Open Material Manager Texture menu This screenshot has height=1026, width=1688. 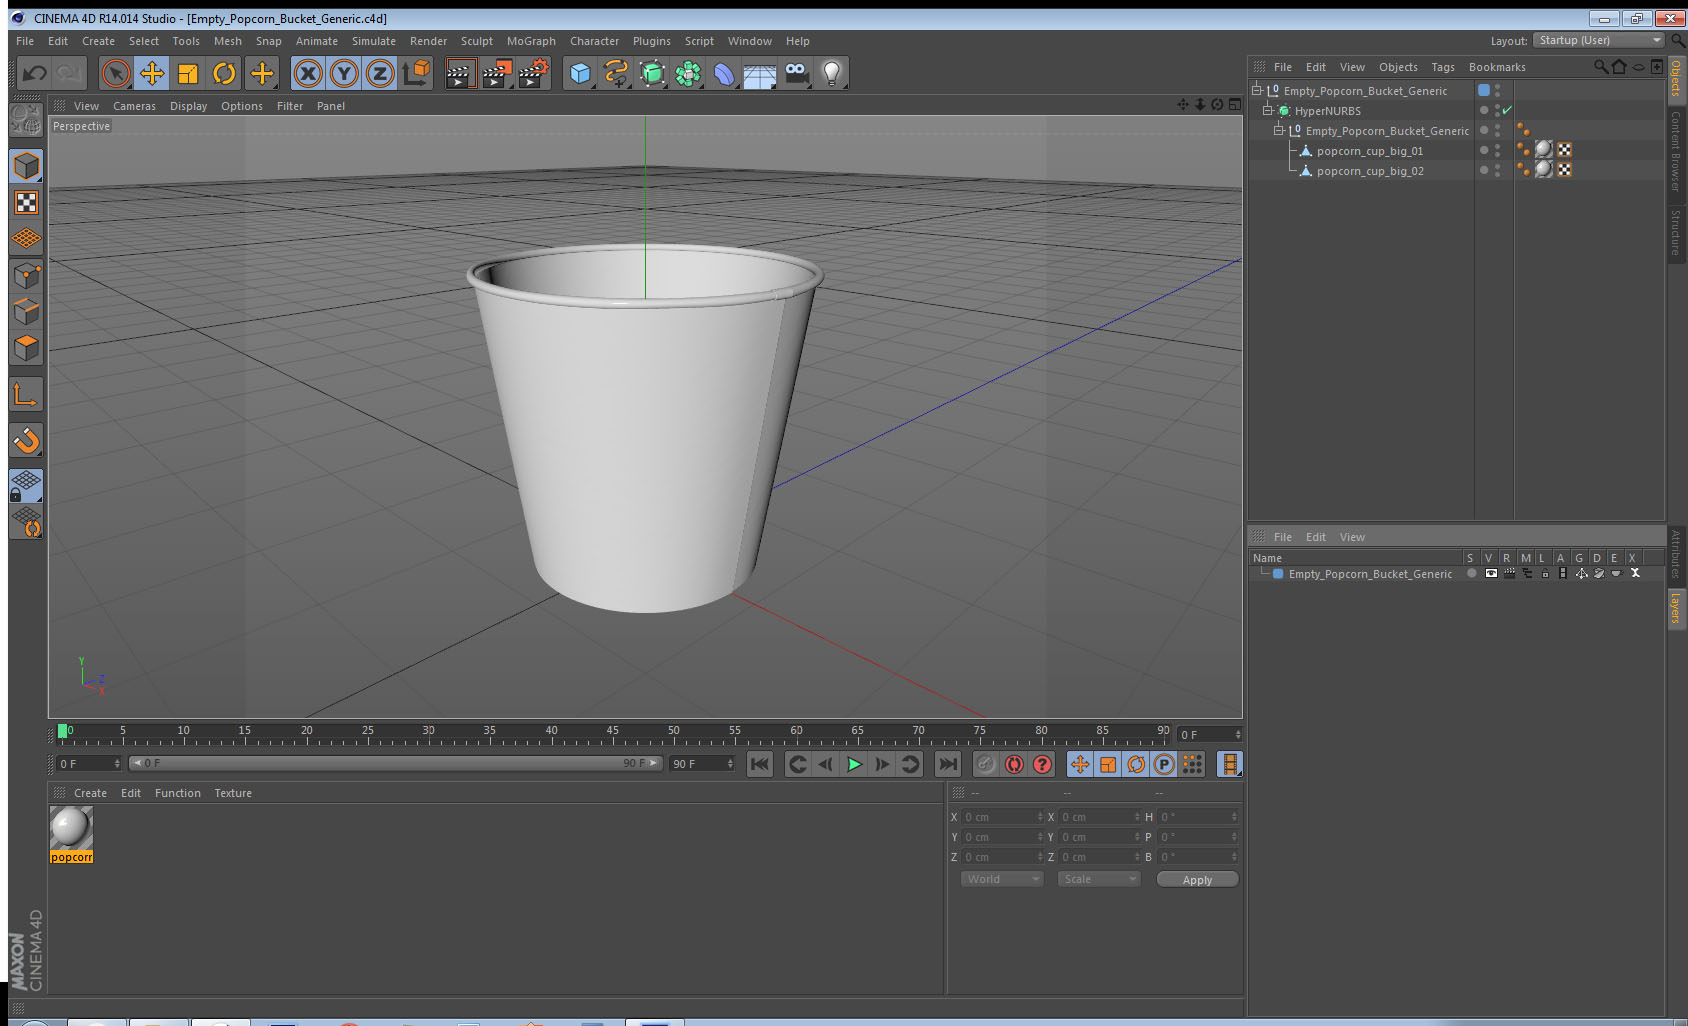point(233,793)
